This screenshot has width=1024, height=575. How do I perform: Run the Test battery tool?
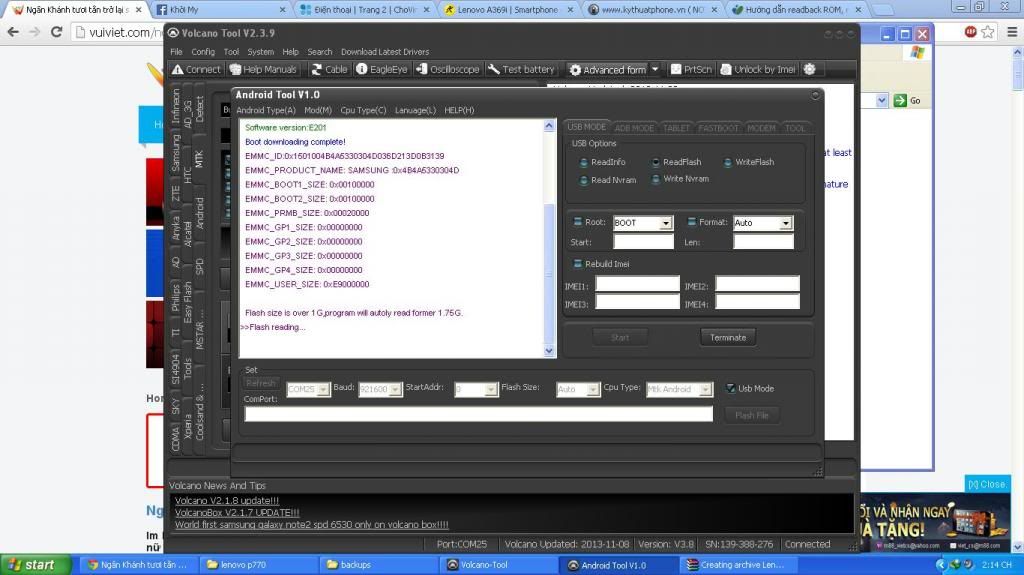(x=521, y=69)
